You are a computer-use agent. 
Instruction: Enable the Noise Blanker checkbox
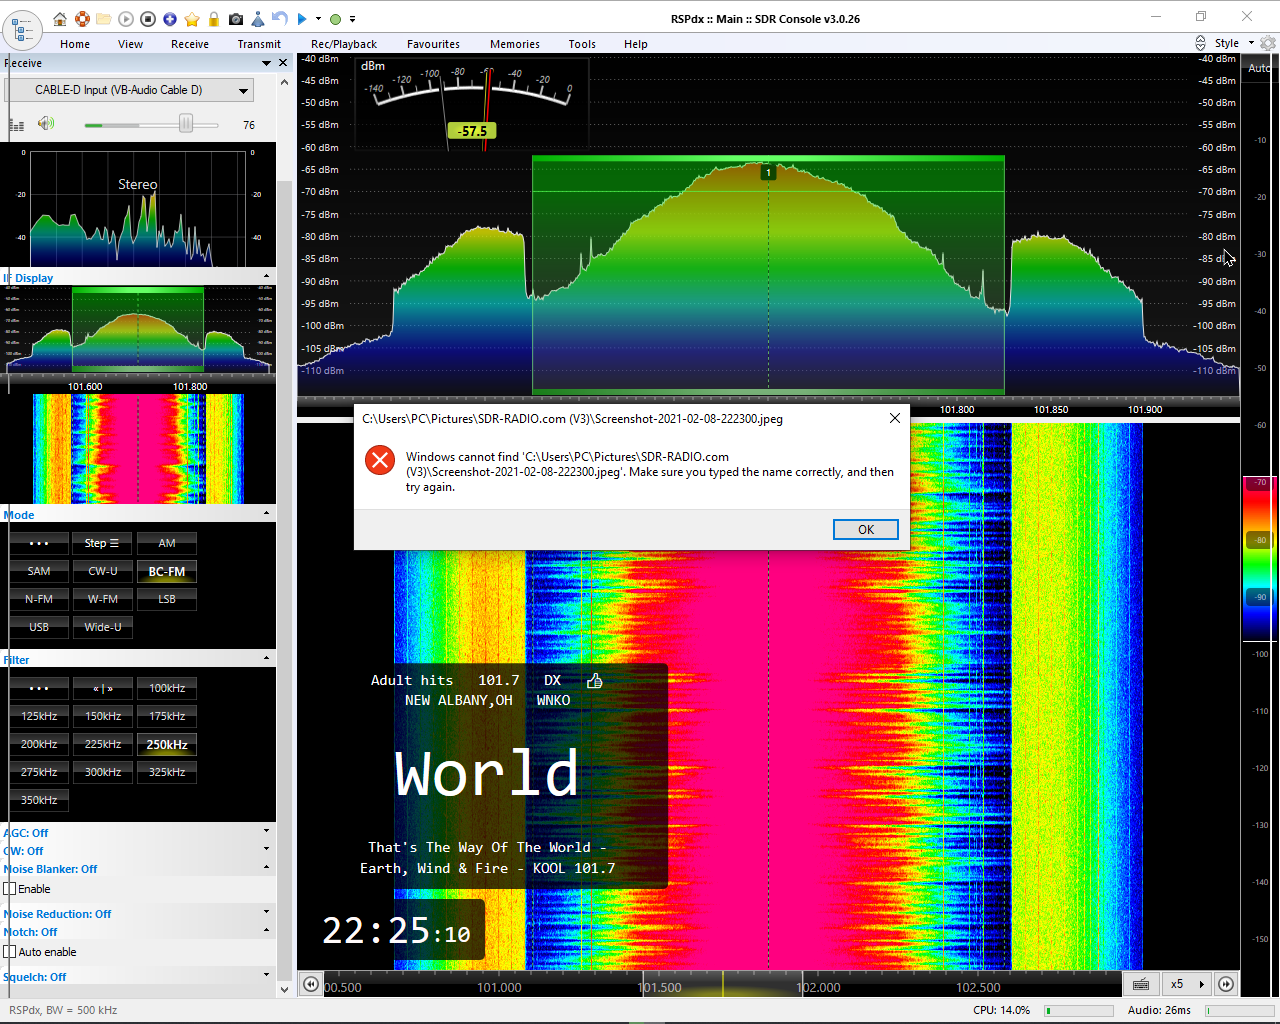[10, 889]
